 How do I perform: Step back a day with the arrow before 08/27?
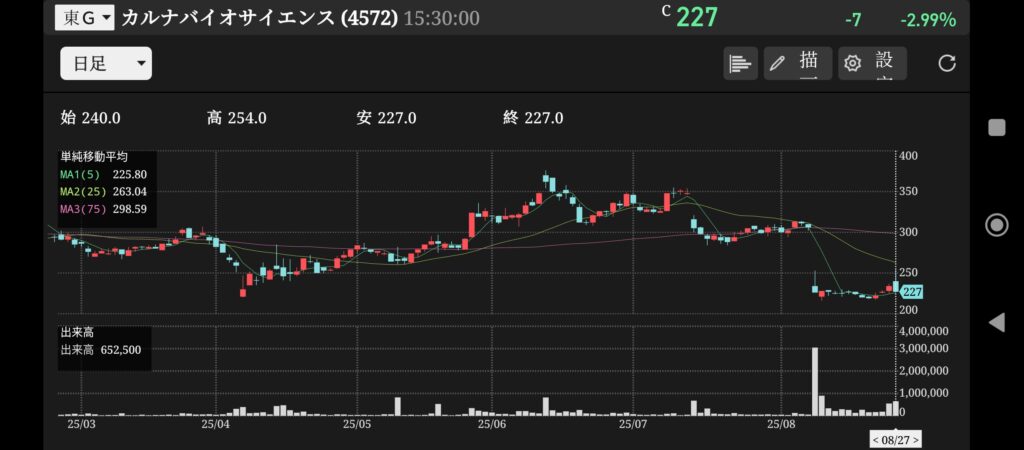[876, 440]
